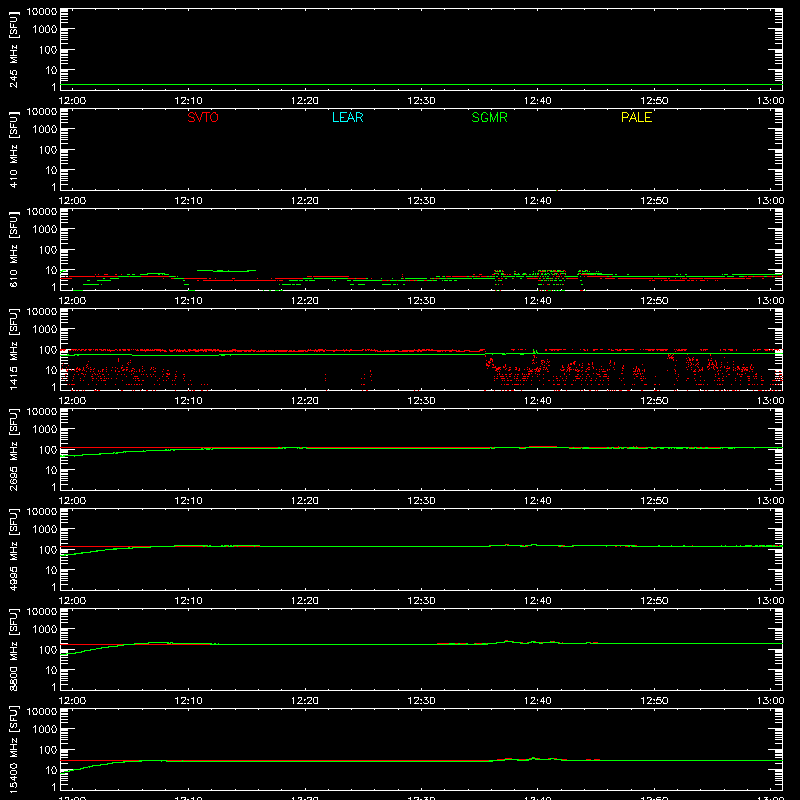Click 12:20 tick label under 610 MHz plot
The image size is (800, 800).
305,301
